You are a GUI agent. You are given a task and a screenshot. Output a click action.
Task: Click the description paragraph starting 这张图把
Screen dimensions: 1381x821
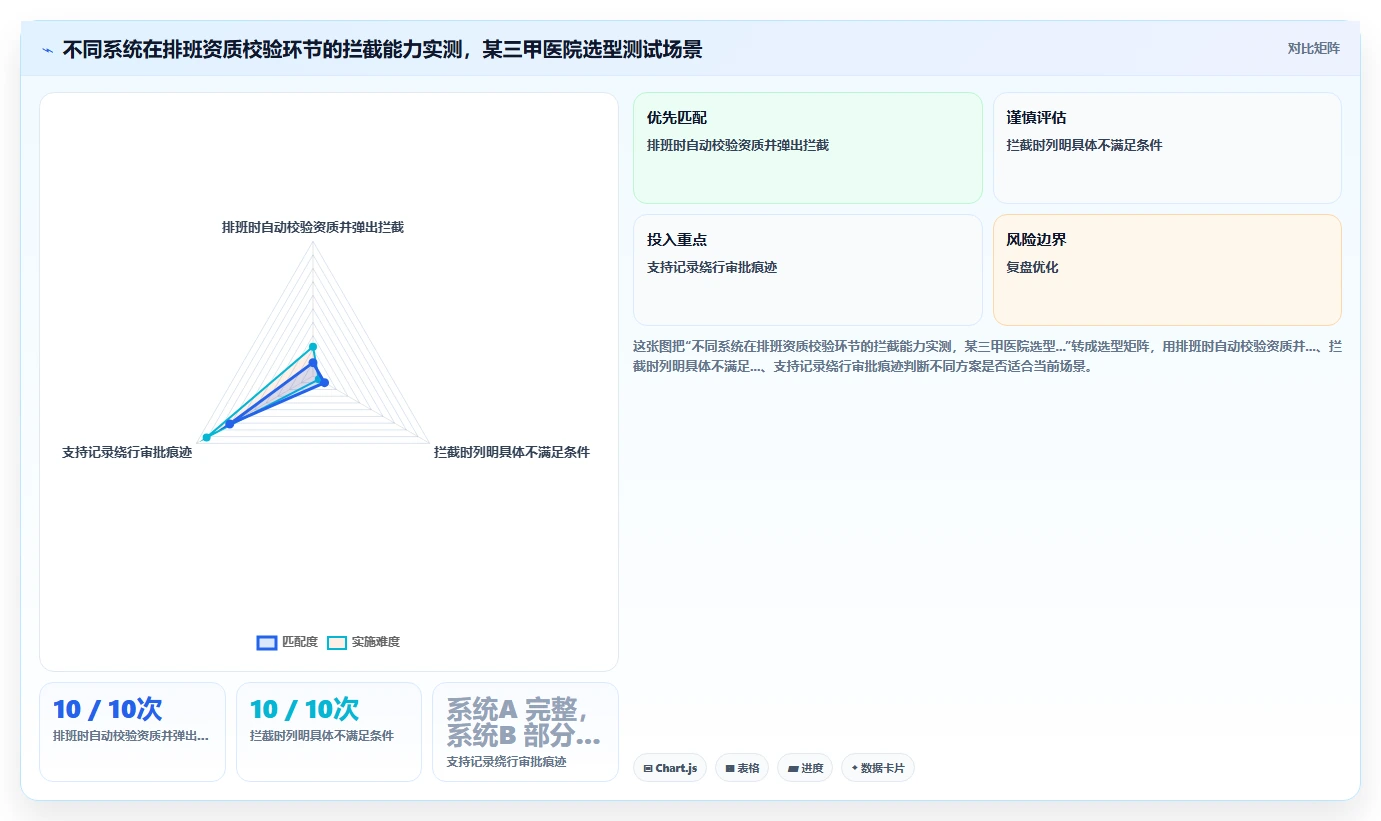[987, 356]
